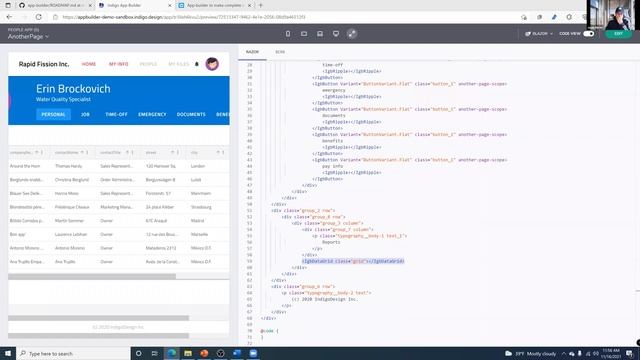The height and width of the screenshot is (360, 640).
Task: Click PEOPLE in preview navigation
Action: click(x=148, y=64)
